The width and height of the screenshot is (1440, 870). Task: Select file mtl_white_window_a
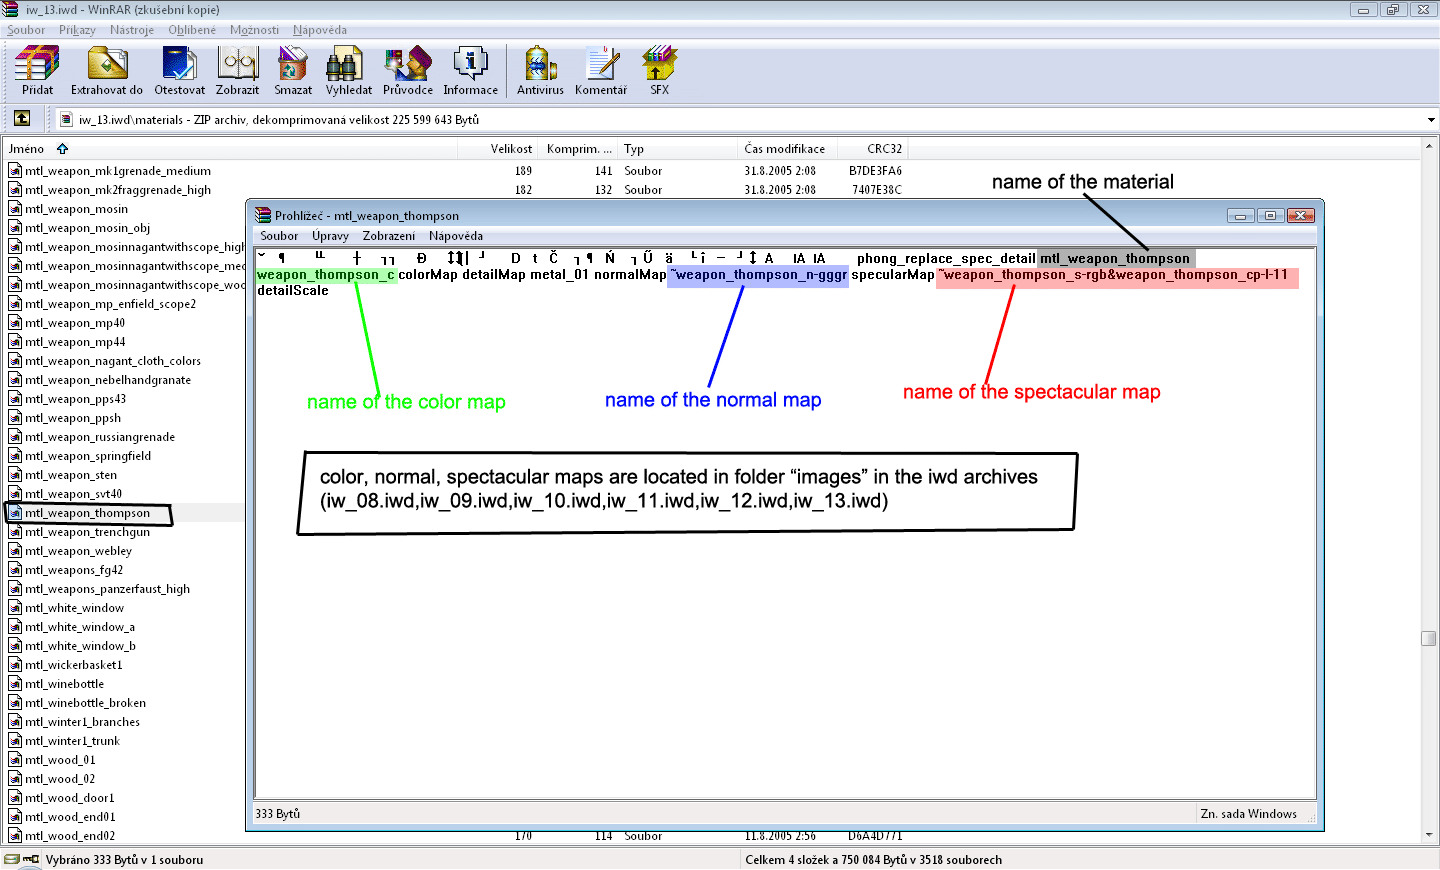(80, 627)
